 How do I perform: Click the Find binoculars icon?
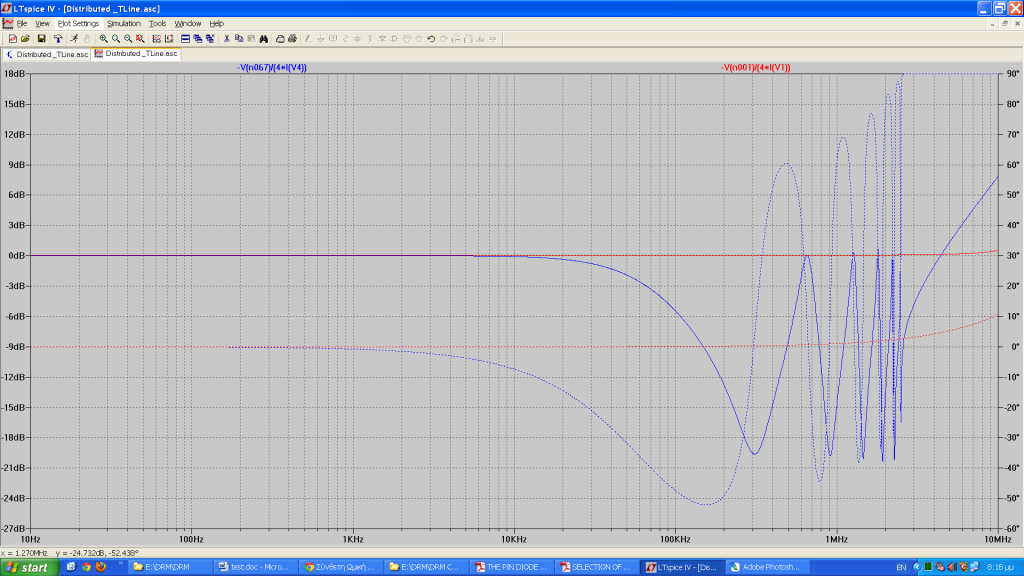point(264,38)
